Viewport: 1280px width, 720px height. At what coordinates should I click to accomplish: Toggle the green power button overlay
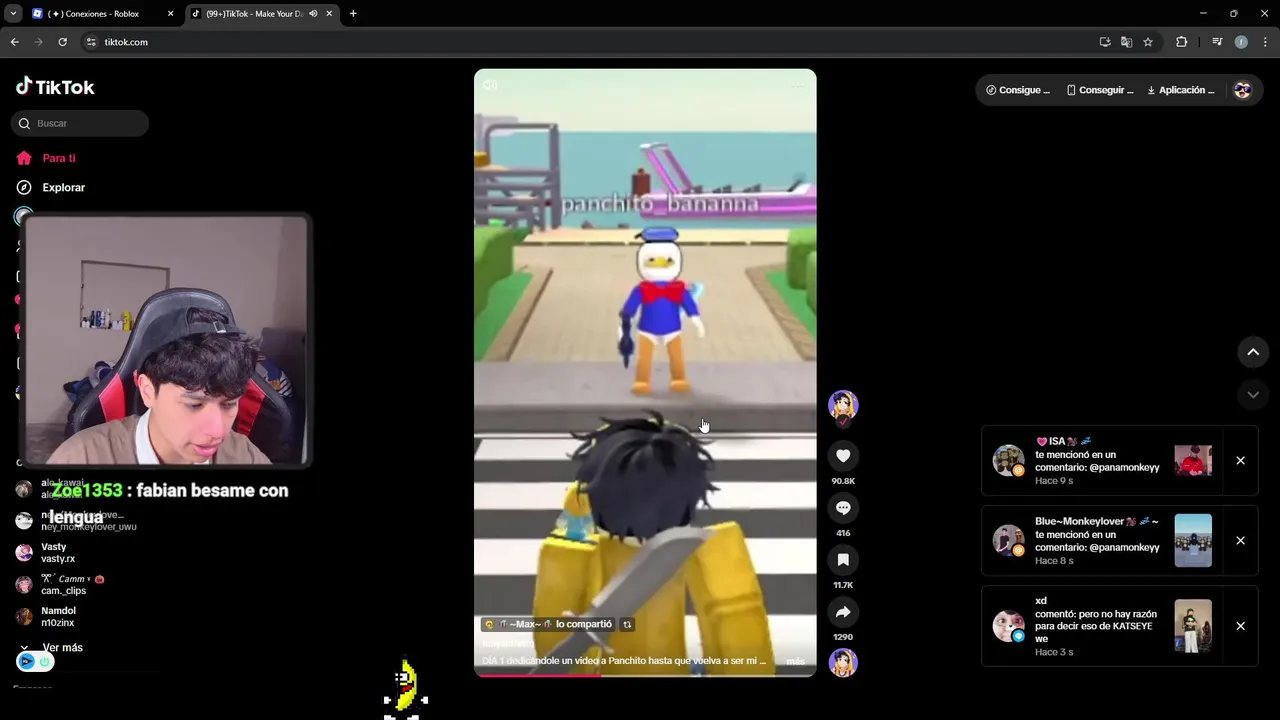44,661
